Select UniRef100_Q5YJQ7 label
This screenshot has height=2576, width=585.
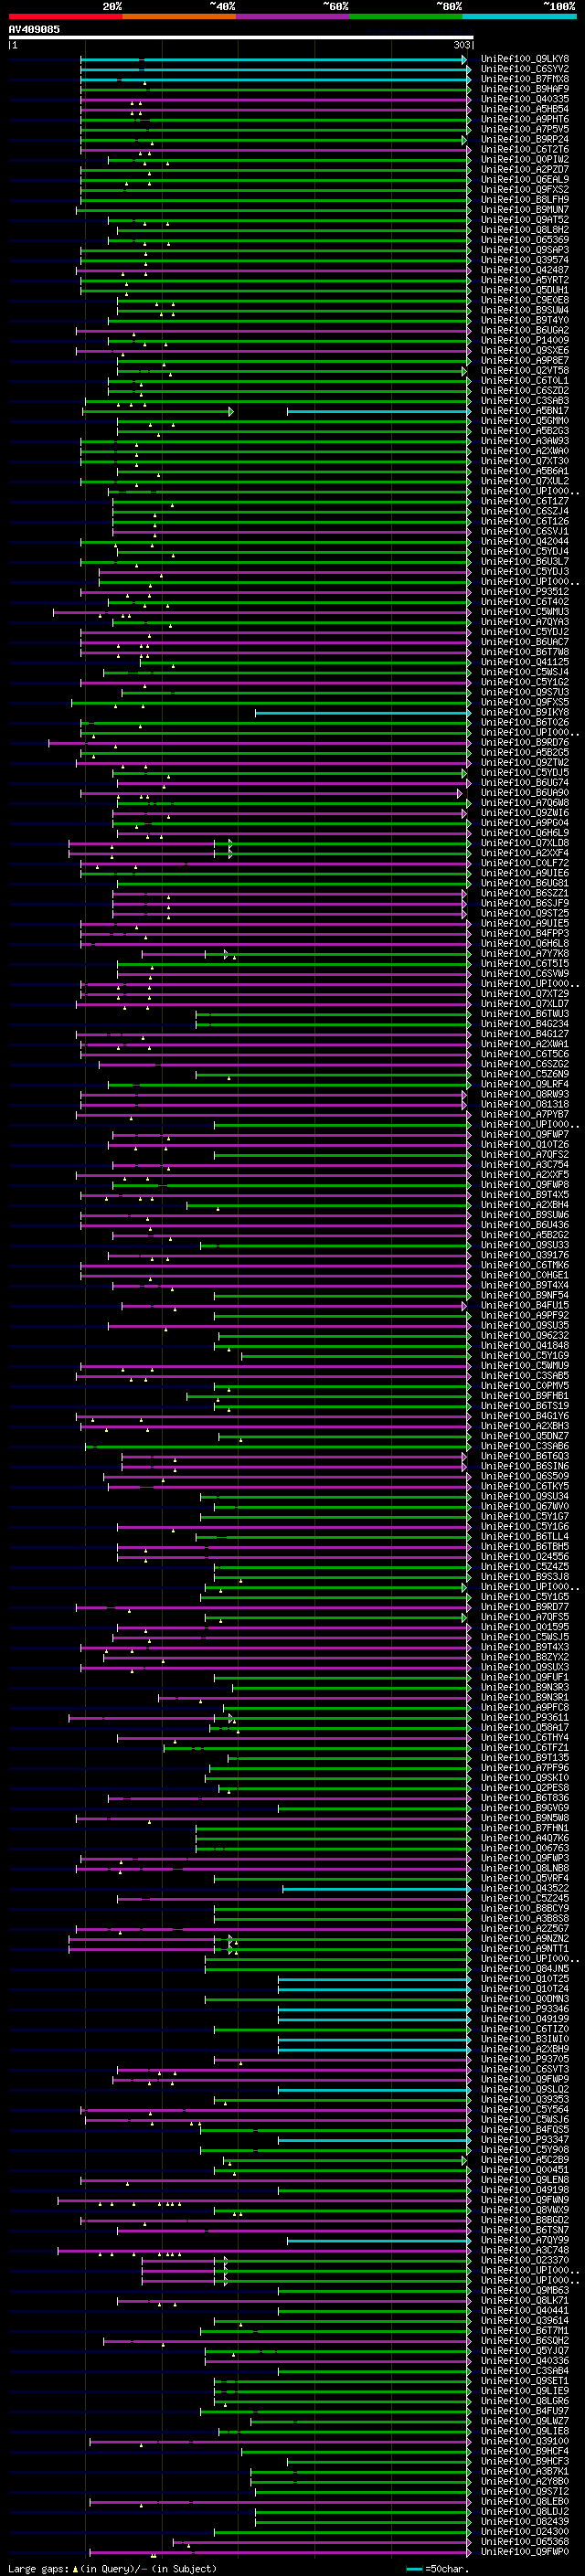[525, 2350]
